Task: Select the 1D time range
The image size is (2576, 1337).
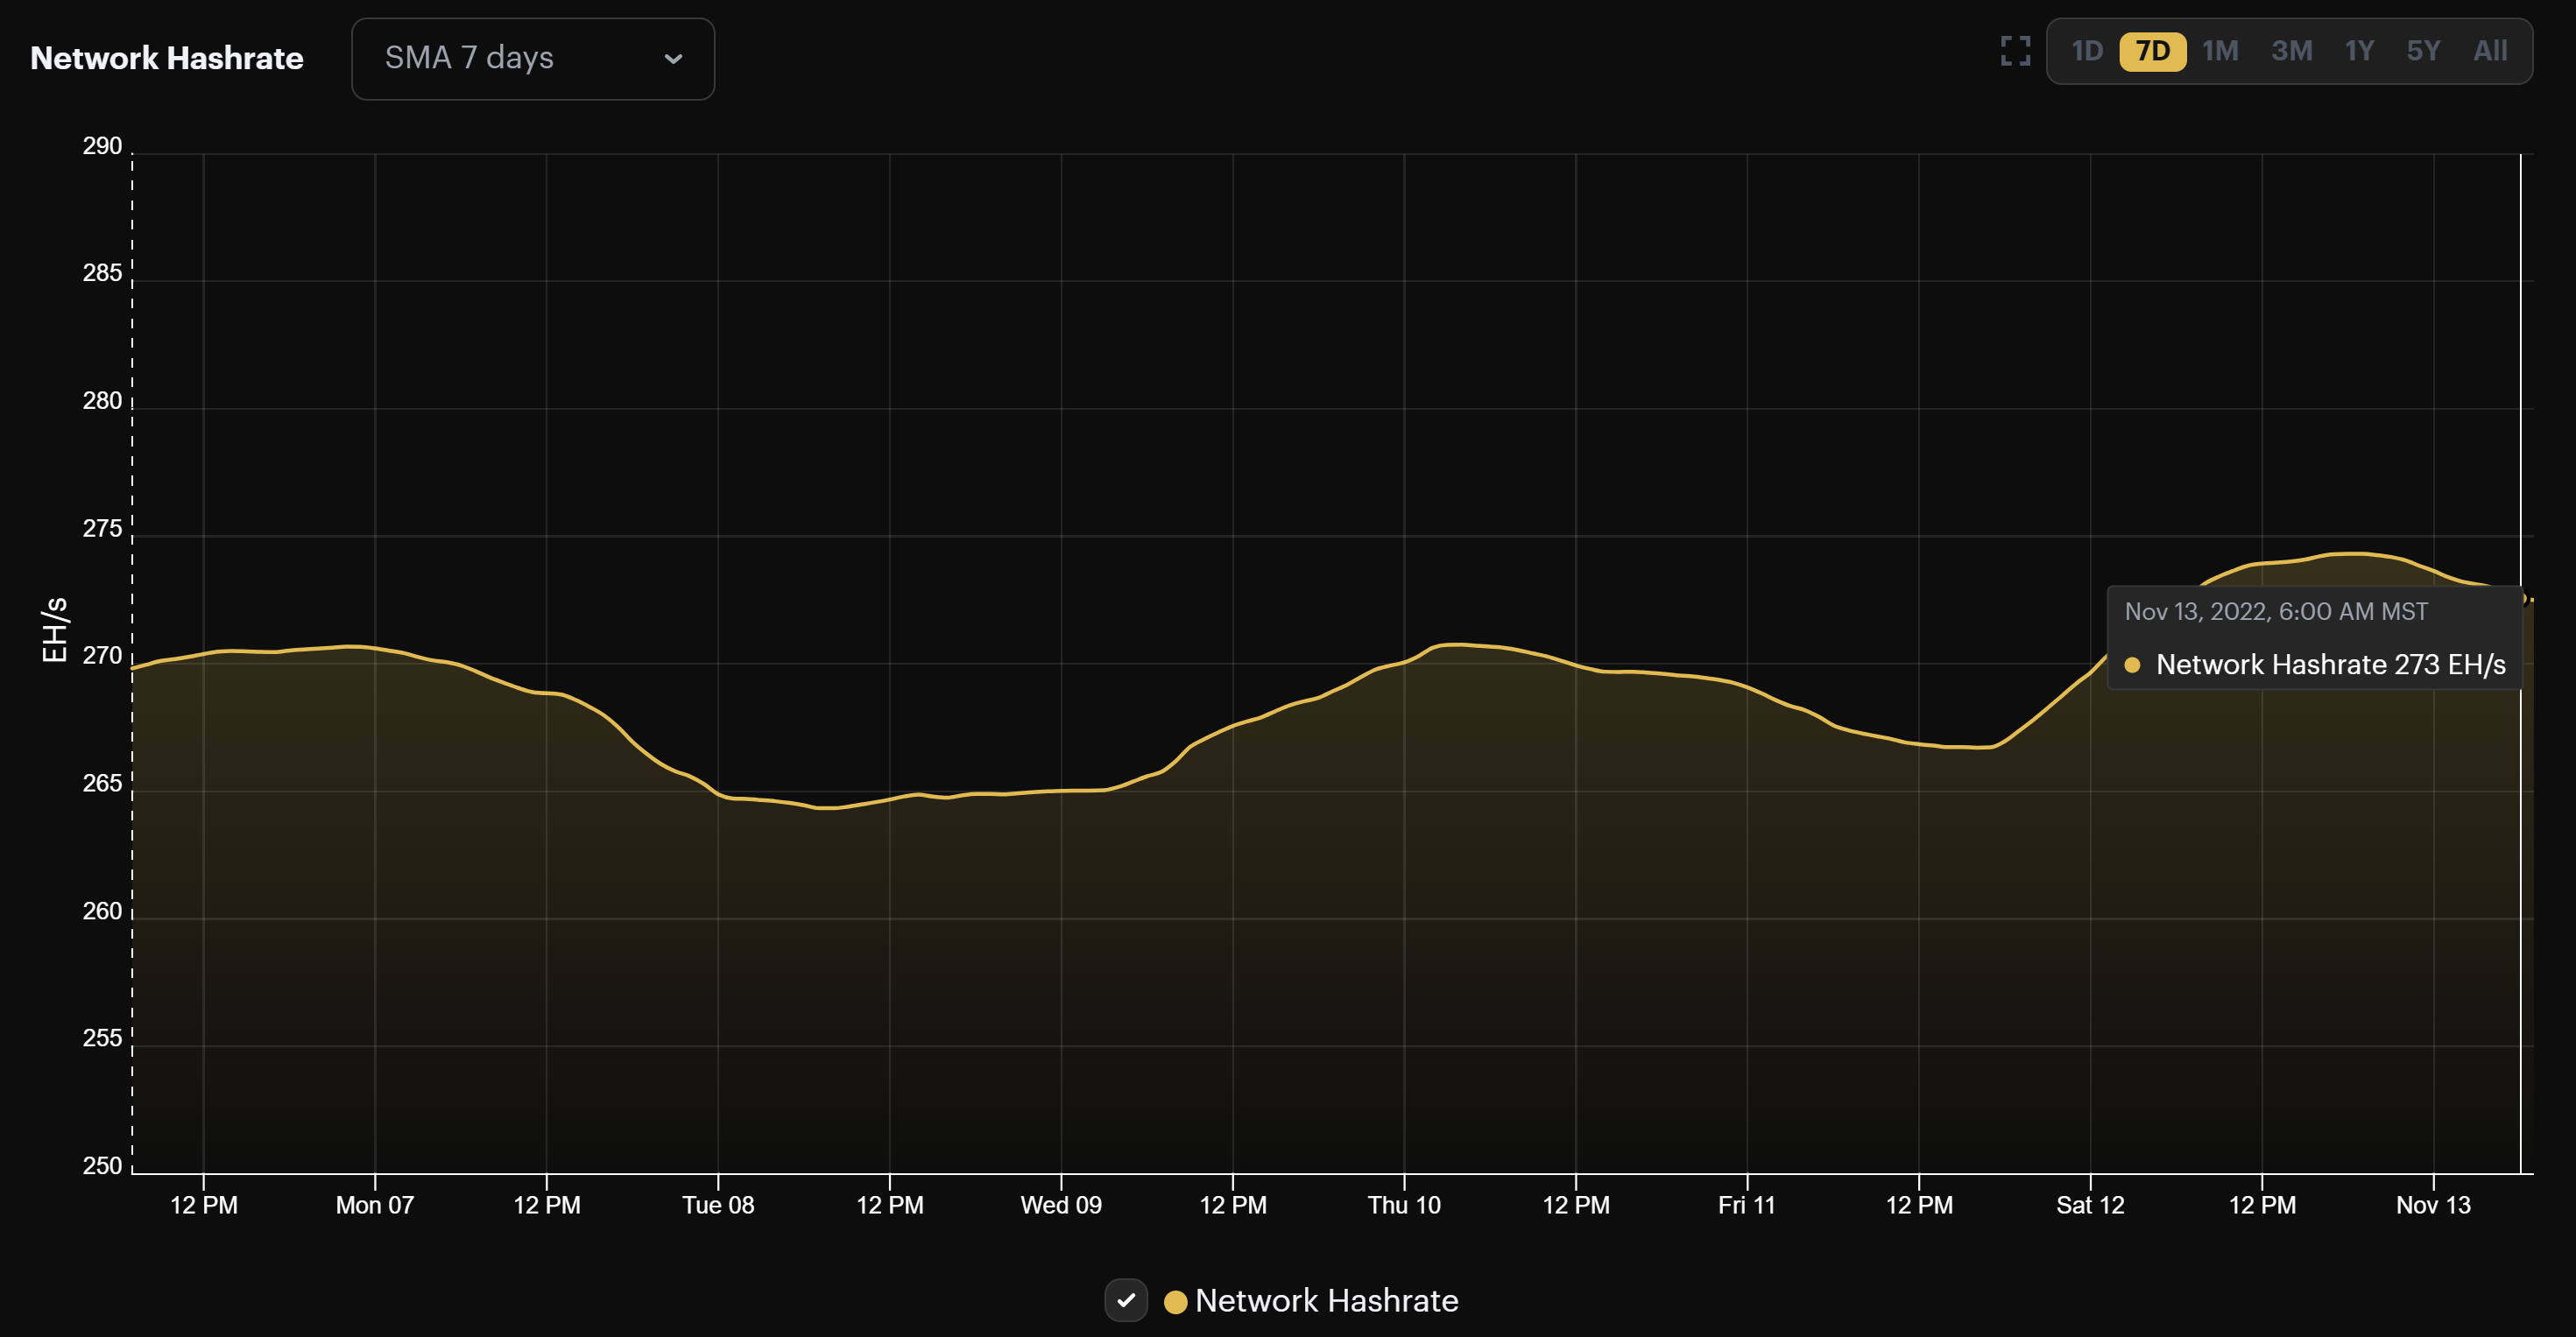Action: (x=2088, y=51)
